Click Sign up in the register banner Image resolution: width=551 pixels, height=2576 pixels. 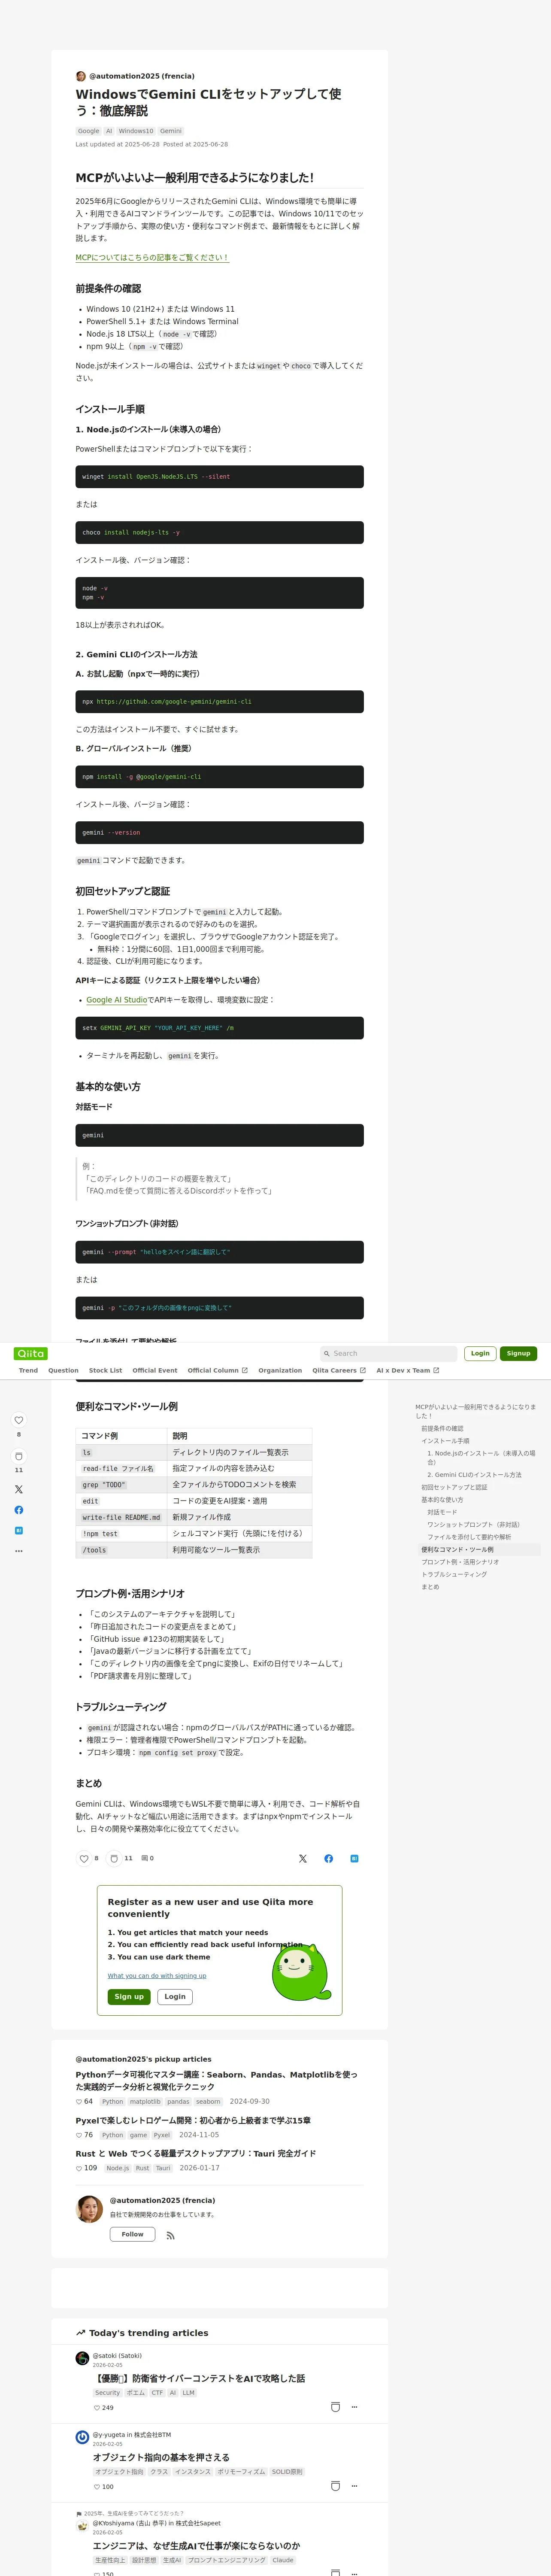[129, 1996]
